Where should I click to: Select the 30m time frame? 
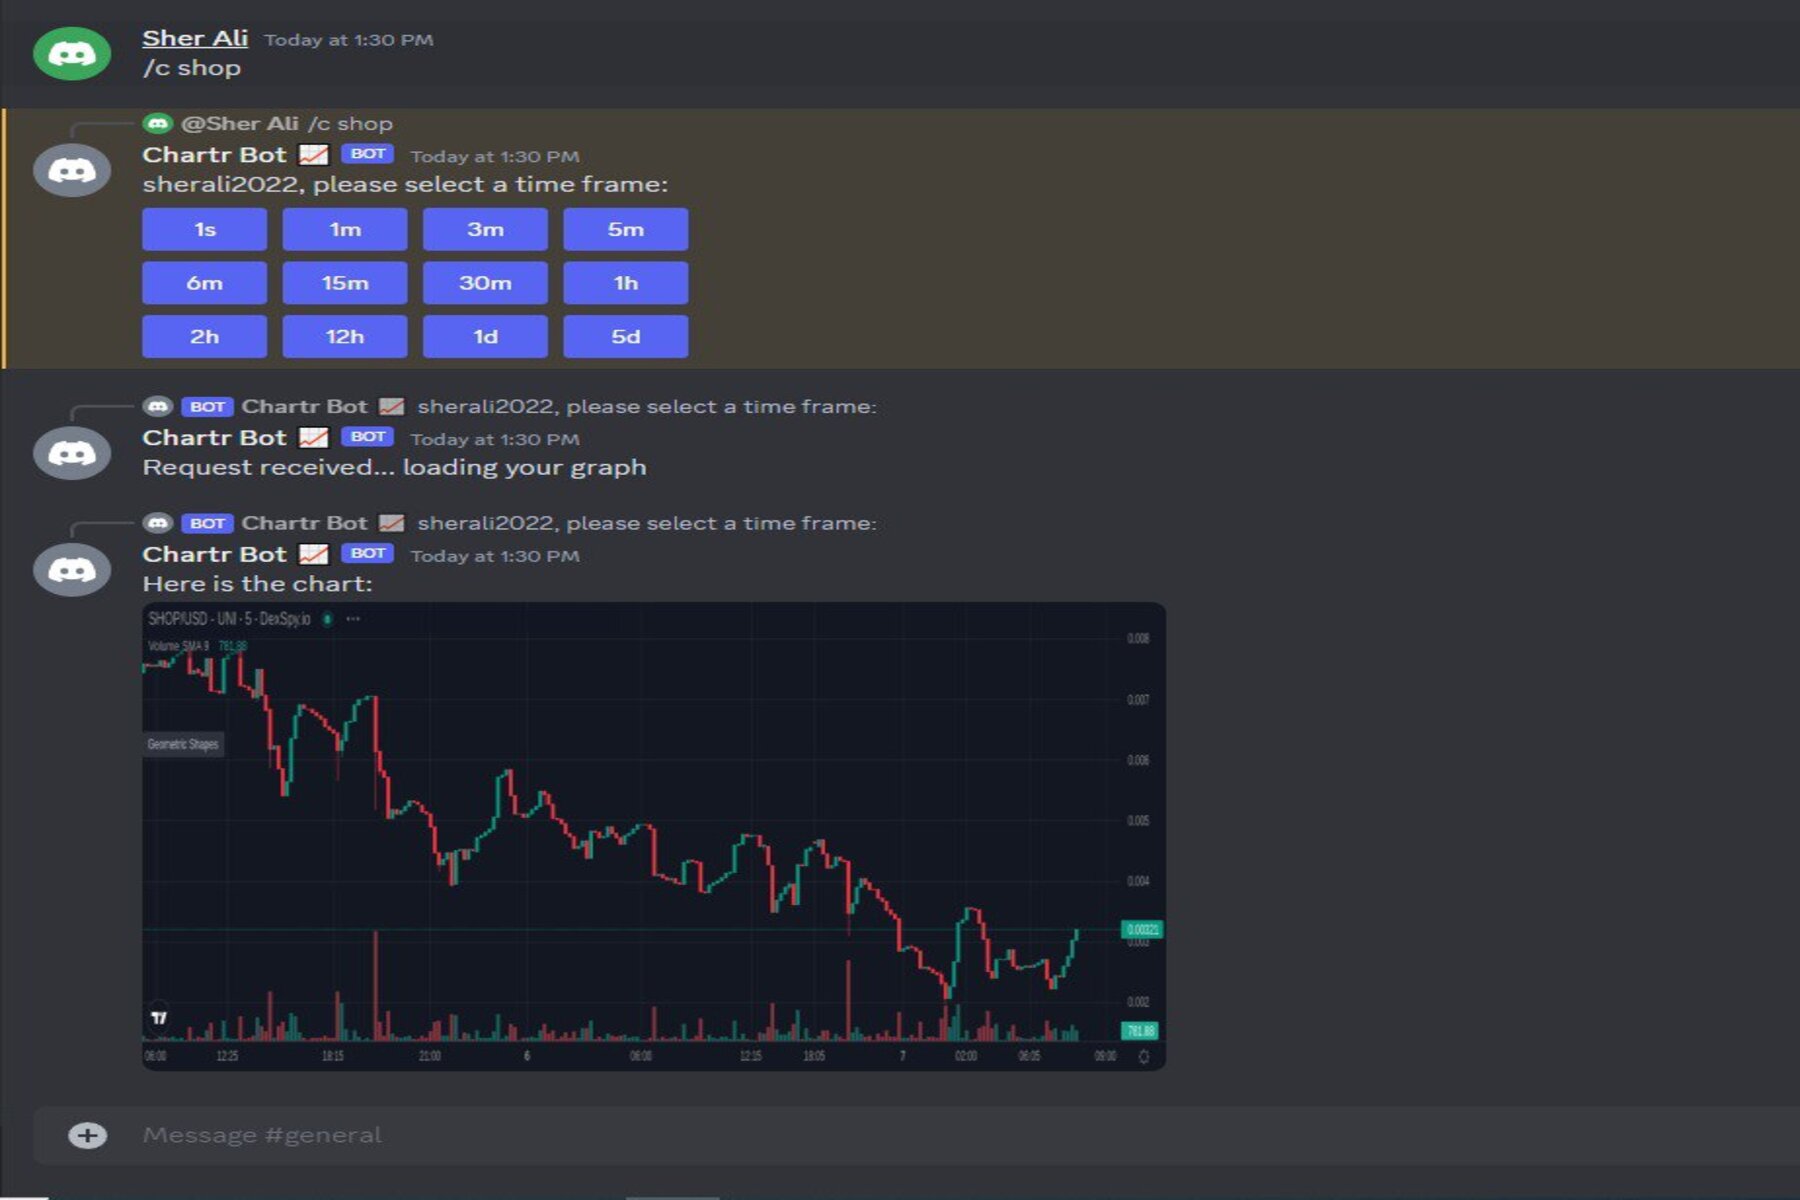[x=485, y=283]
